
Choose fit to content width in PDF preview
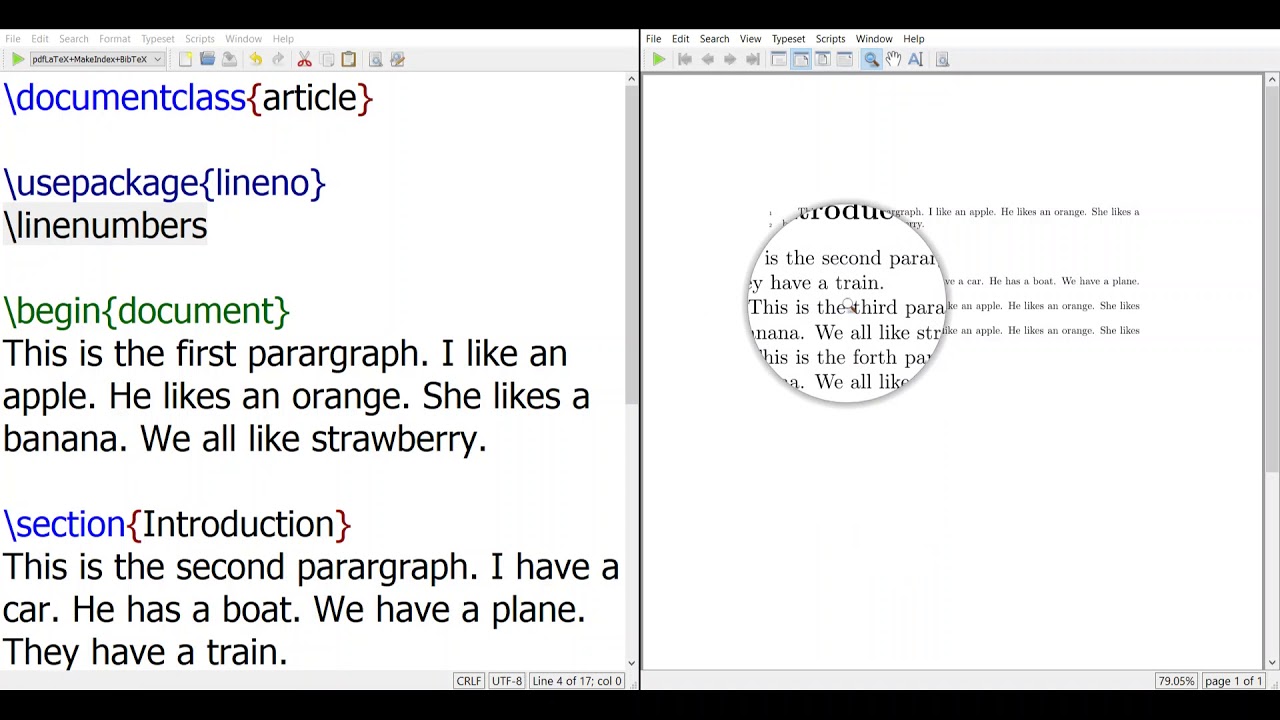(x=845, y=60)
